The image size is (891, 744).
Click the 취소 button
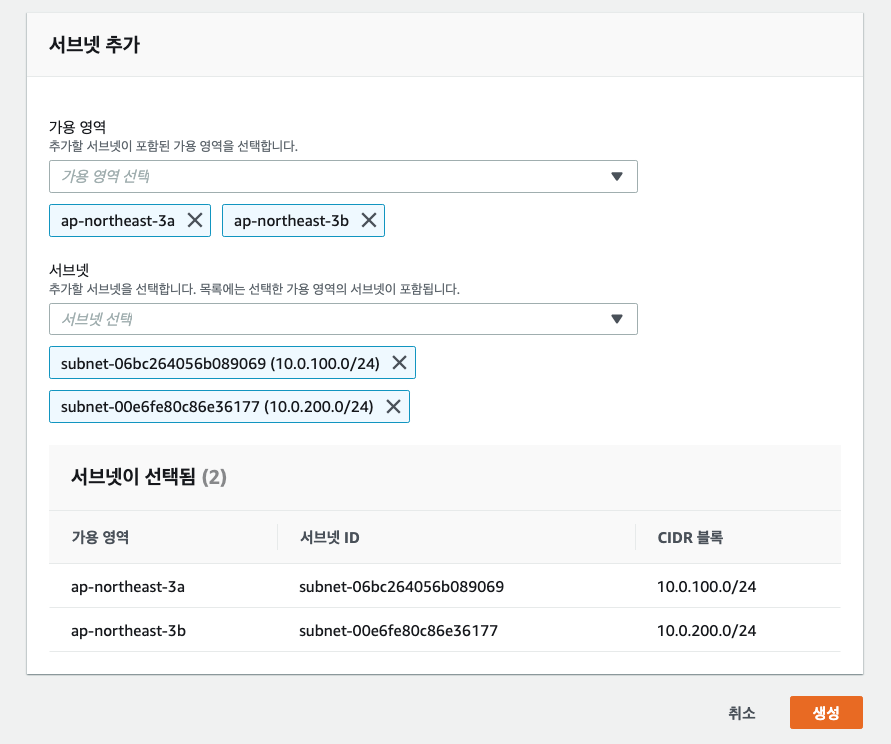742,713
